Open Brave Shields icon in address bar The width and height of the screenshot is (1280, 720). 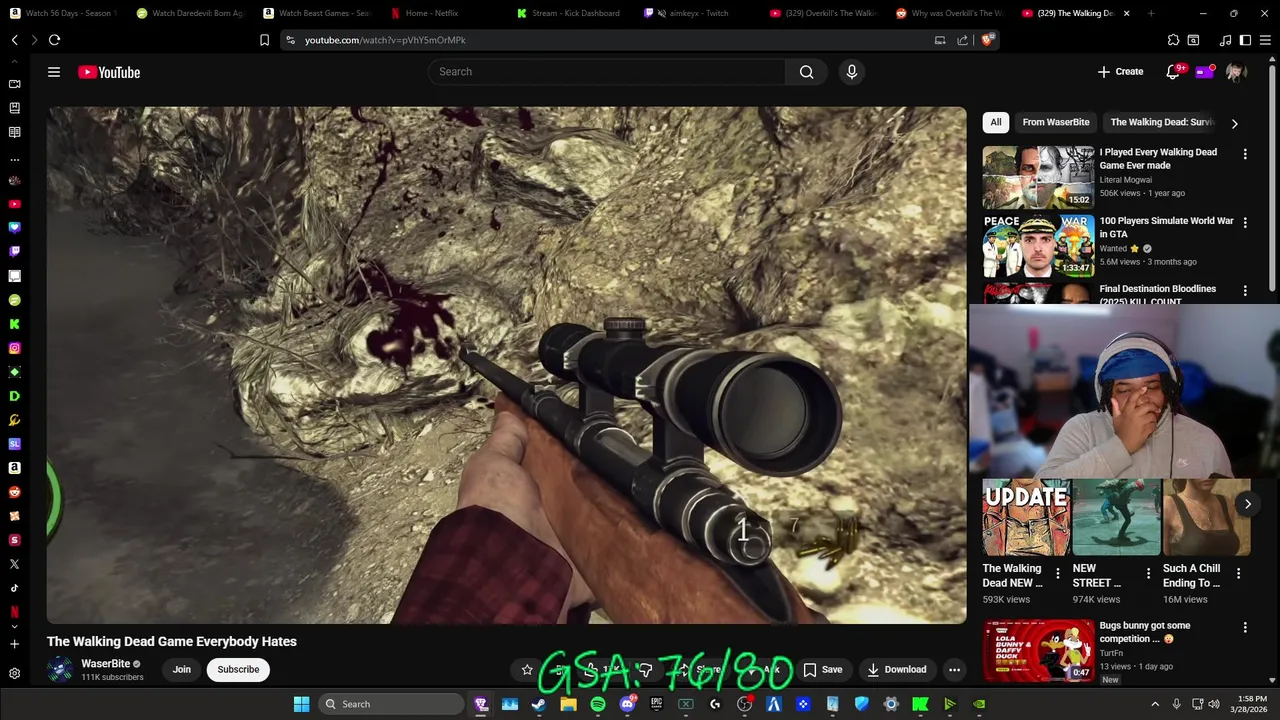click(x=987, y=40)
